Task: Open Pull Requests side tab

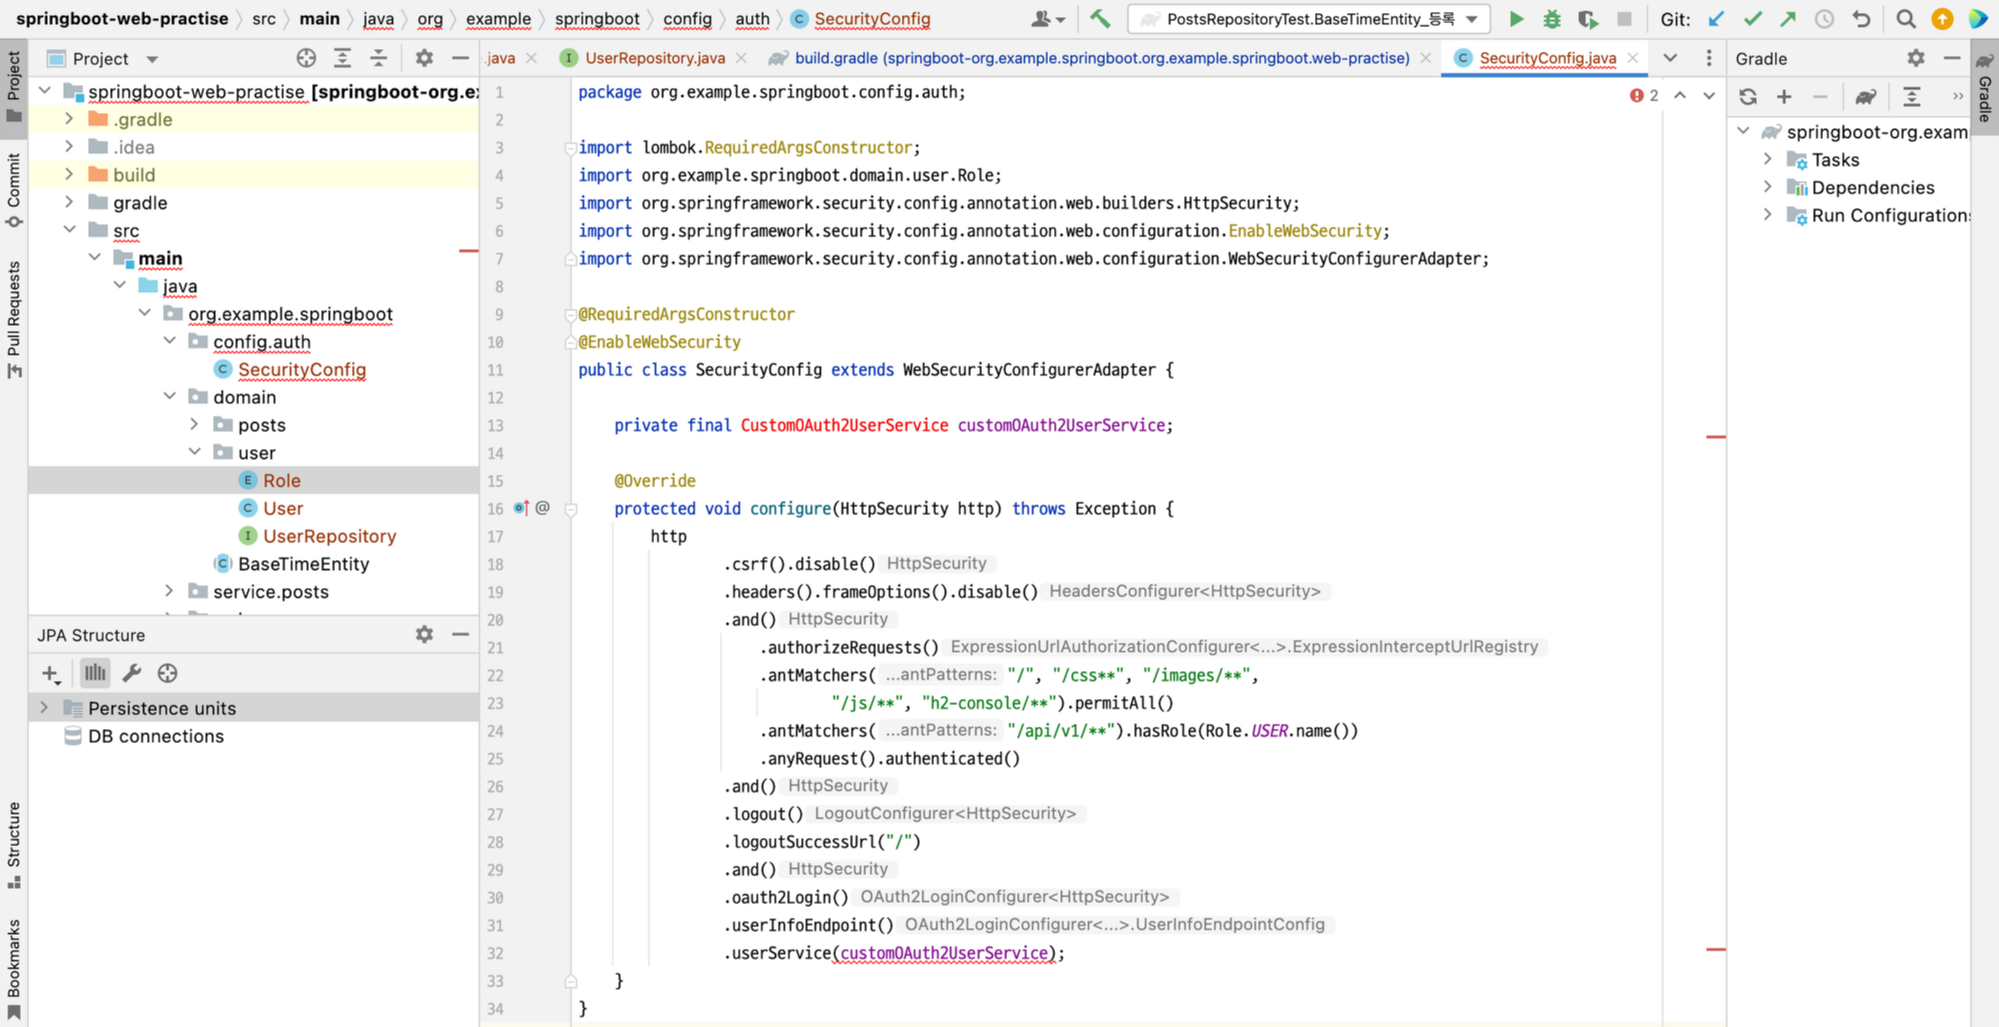Action: click(x=14, y=320)
